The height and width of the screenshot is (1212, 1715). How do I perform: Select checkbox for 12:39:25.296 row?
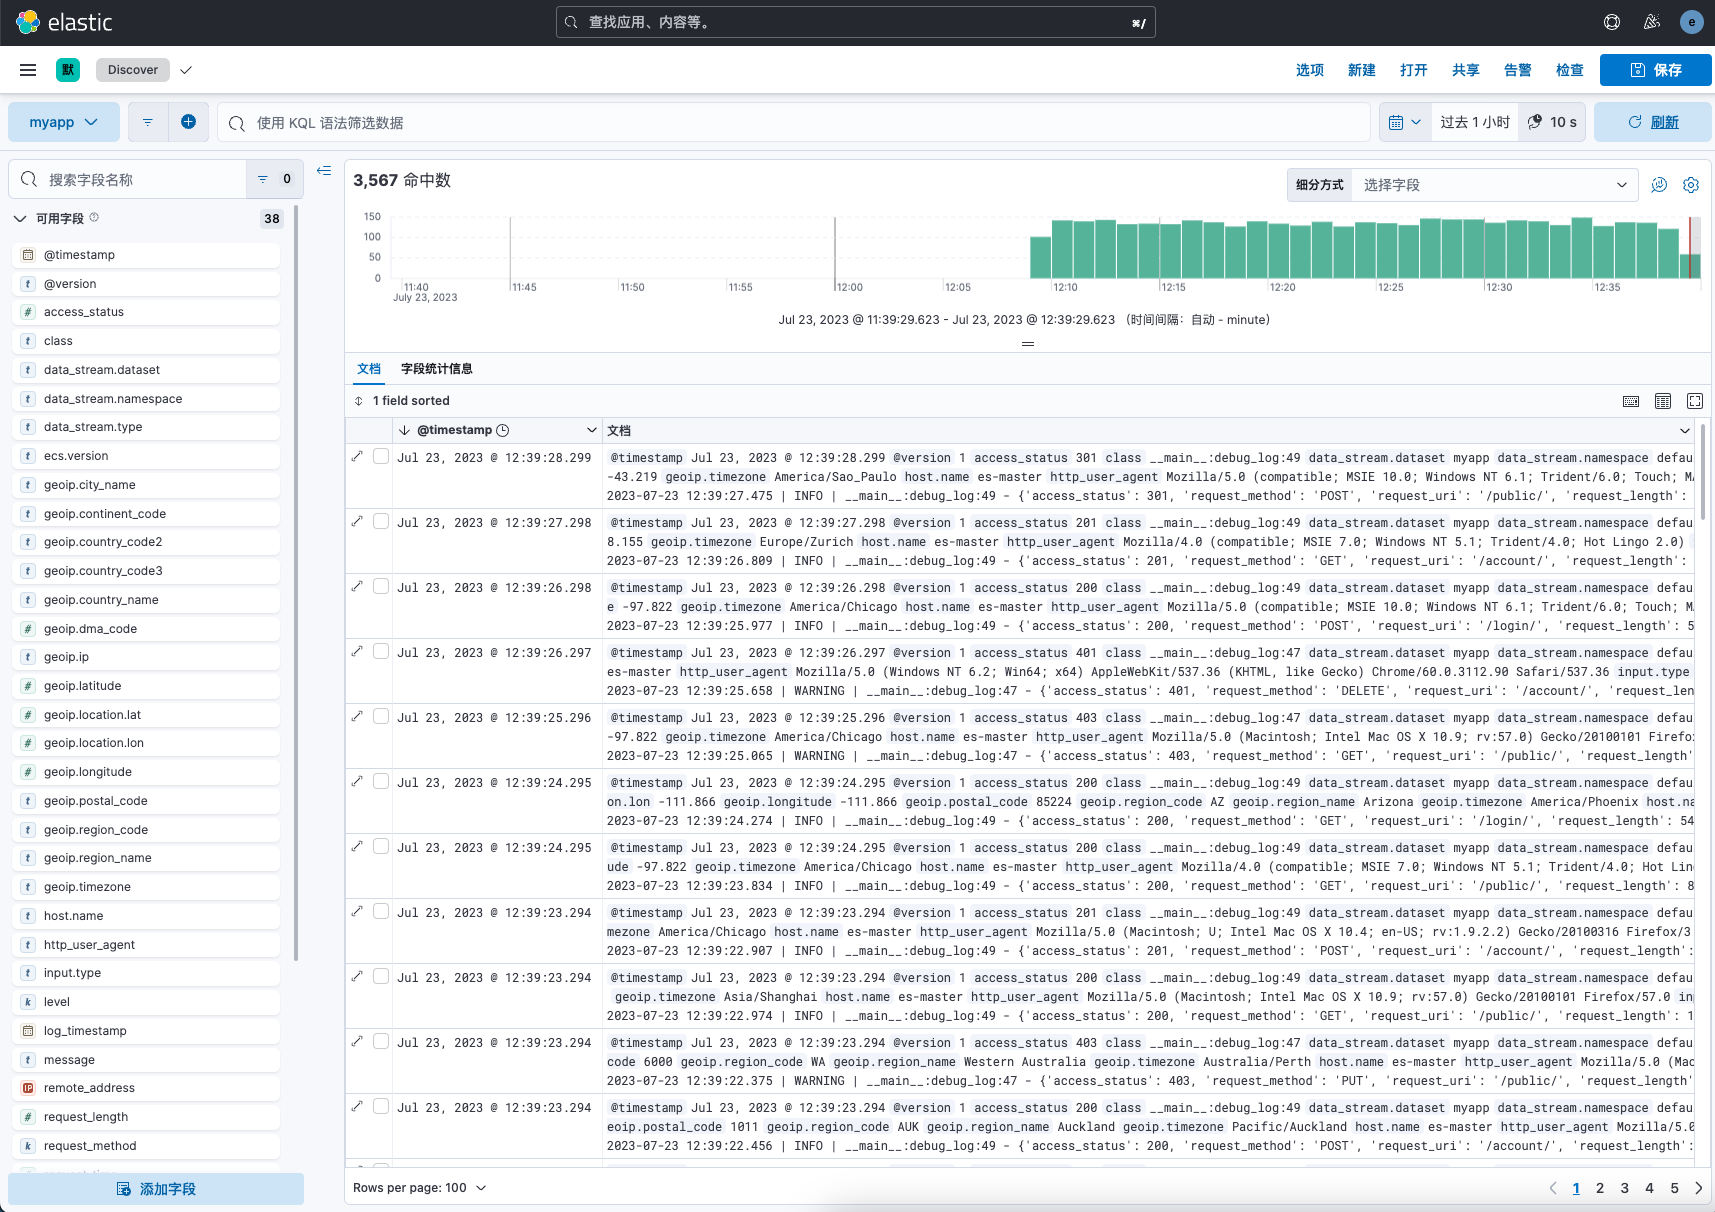[x=381, y=716]
